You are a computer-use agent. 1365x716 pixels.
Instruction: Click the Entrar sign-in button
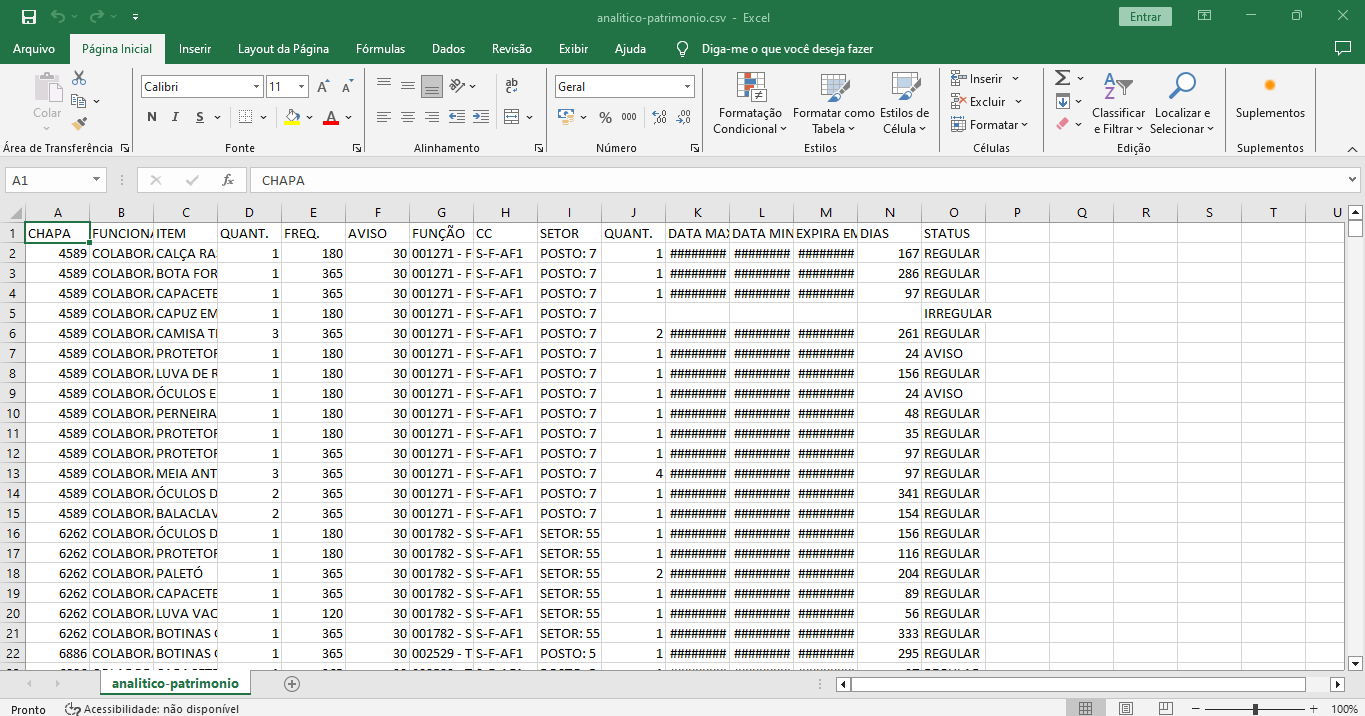pyautogui.click(x=1145, y=17)
